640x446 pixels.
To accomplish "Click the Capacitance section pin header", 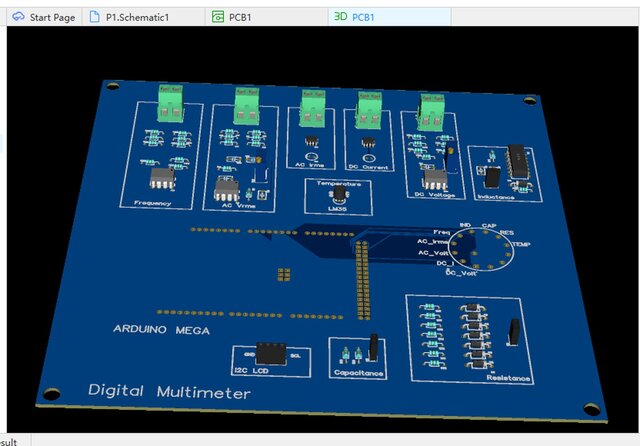I will [x=373, y=348].
